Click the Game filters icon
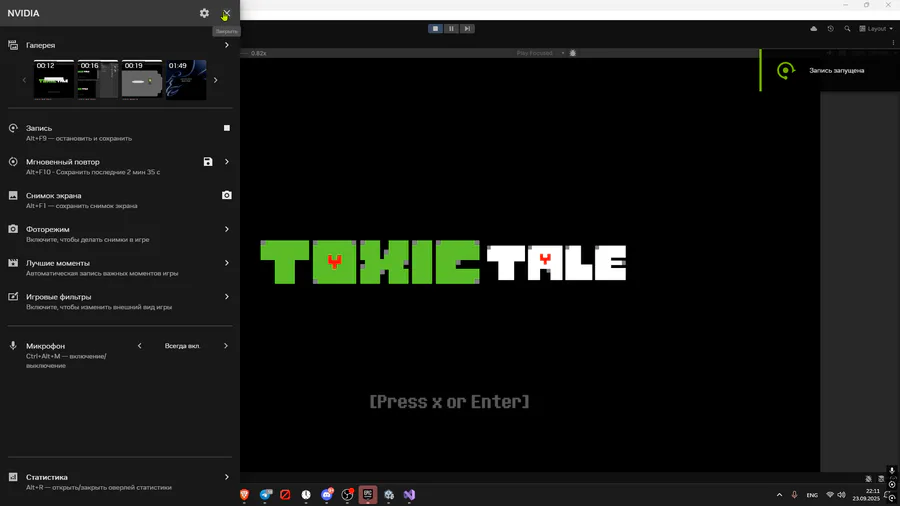900x506 pixels. 13,297
